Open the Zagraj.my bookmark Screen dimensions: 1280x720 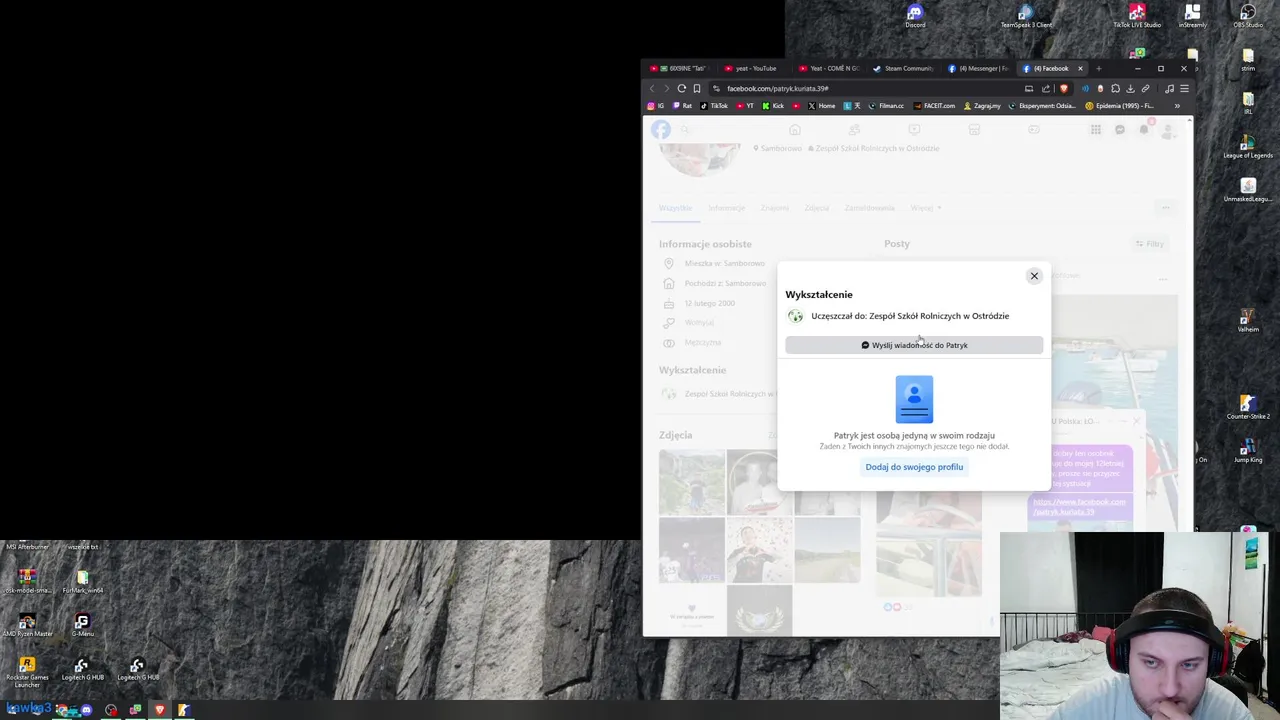click(x=982, y=105)
